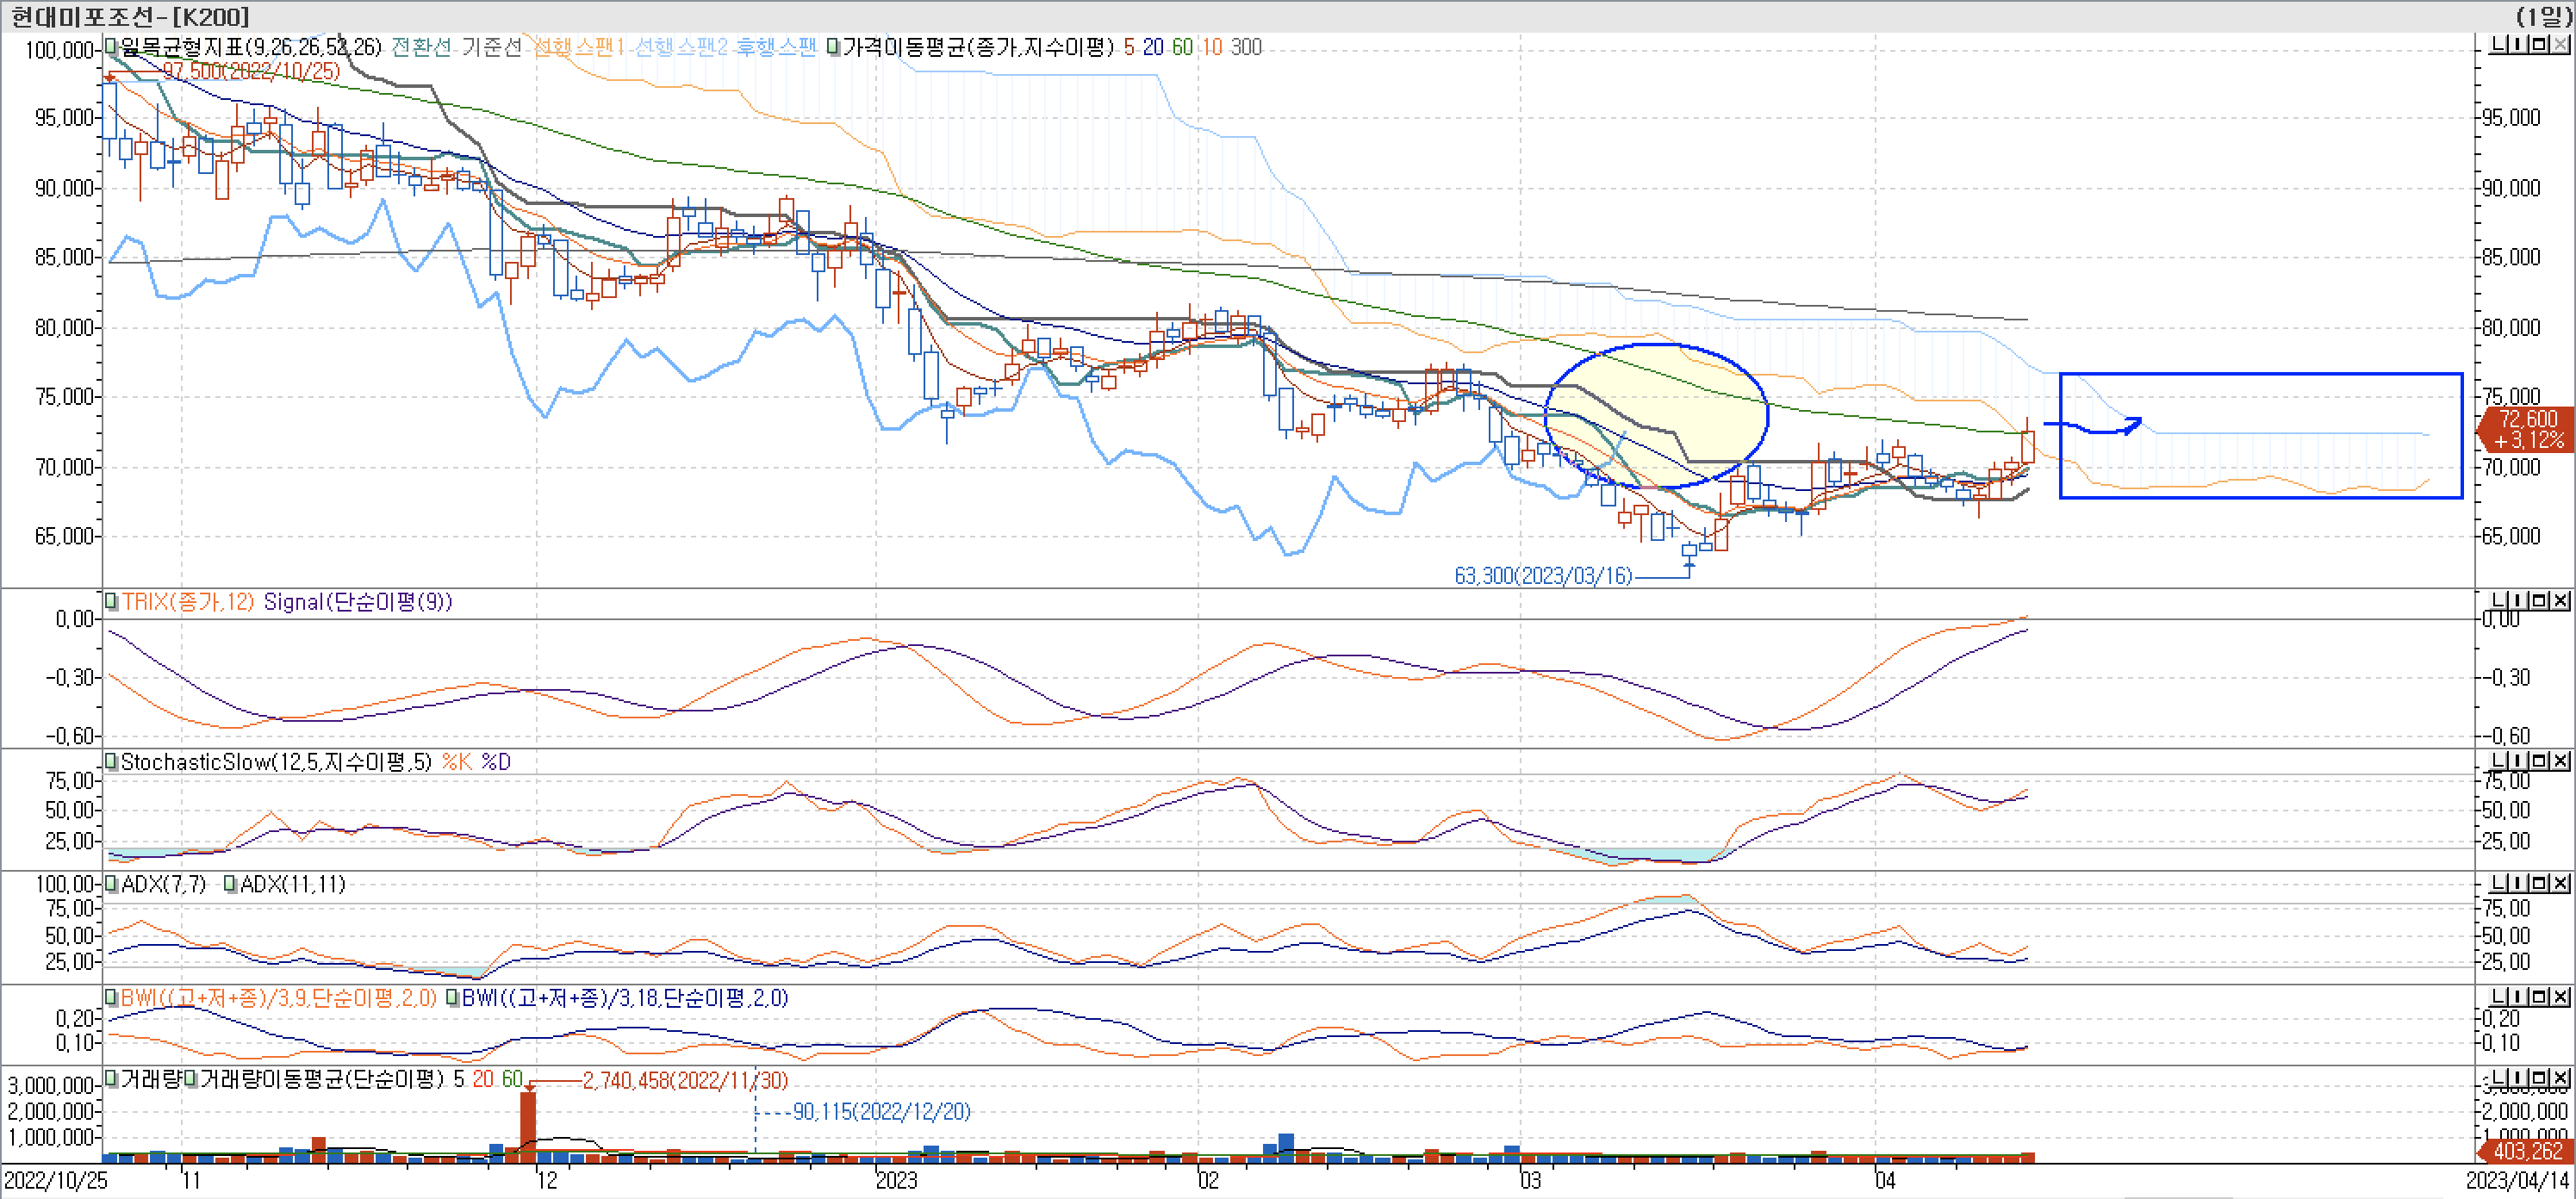Click vertical bar icon on ADX panel
2576x1199 pixels.
pyautogui.click(x=2519, y=884)
